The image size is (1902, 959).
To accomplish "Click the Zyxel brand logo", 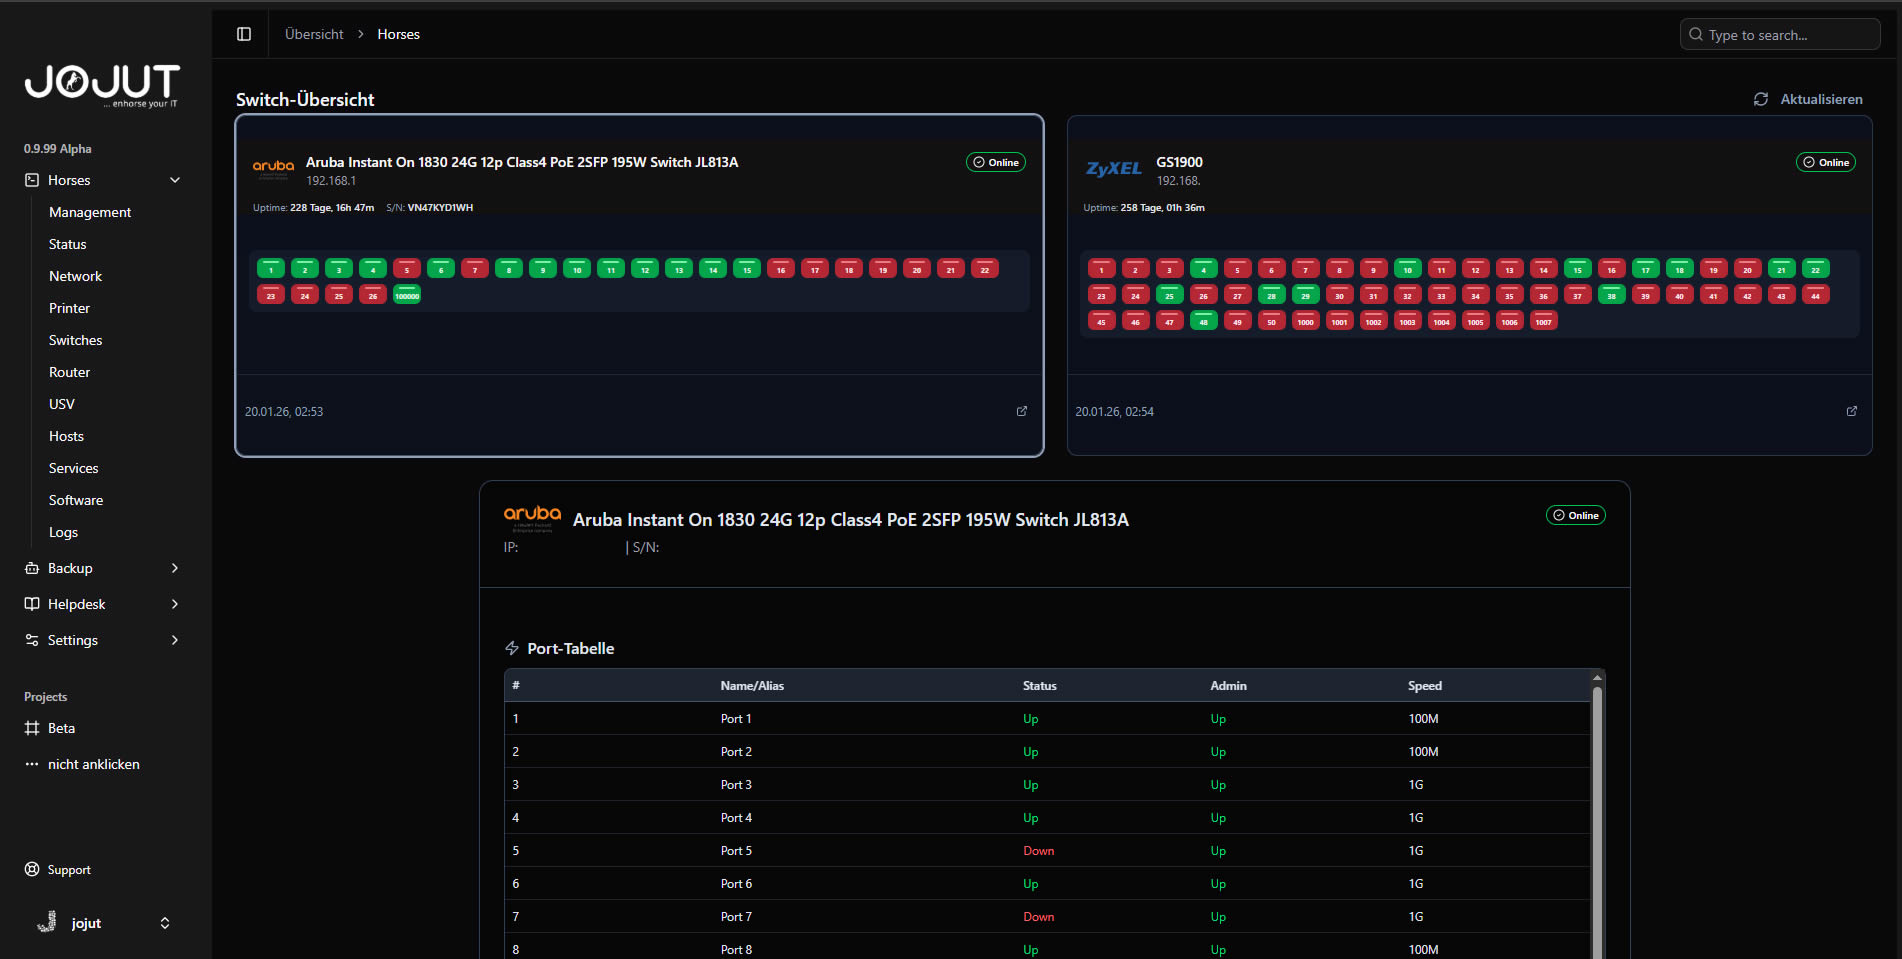I will pos(1113,169).
